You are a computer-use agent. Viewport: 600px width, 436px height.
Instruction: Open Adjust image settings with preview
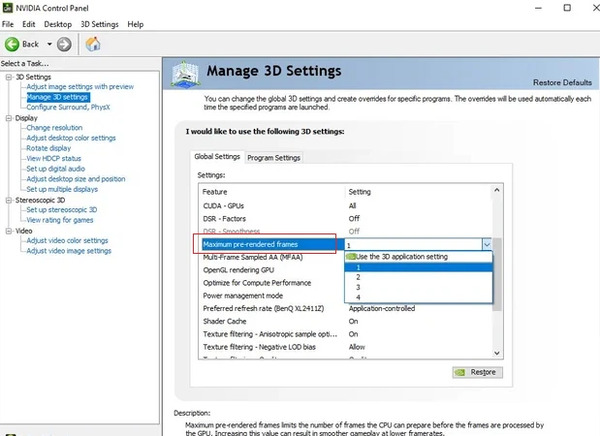[80, 87]
